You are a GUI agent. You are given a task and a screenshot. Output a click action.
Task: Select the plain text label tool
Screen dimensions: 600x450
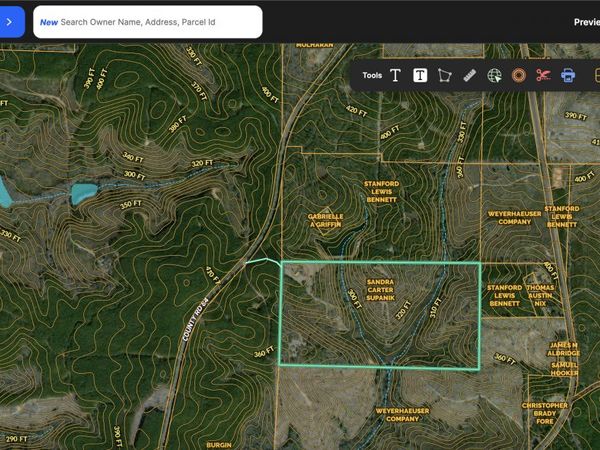click(x=395, y=75)
